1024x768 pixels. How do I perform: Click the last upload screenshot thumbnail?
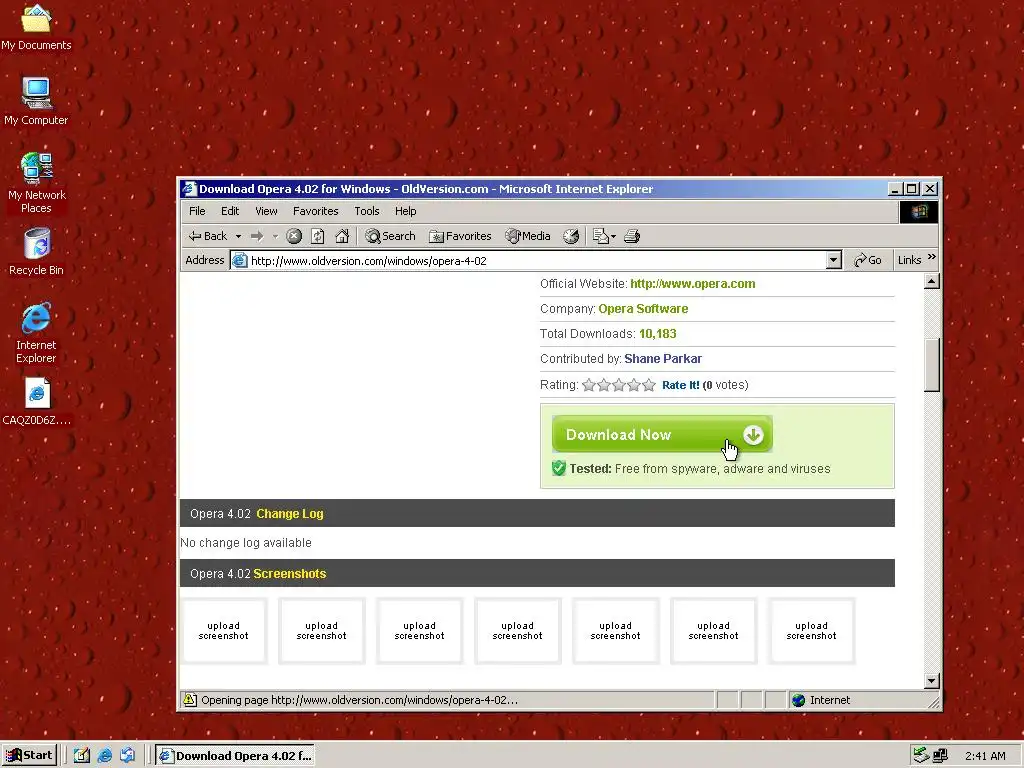pyautogui.click(x=811, y=631)
